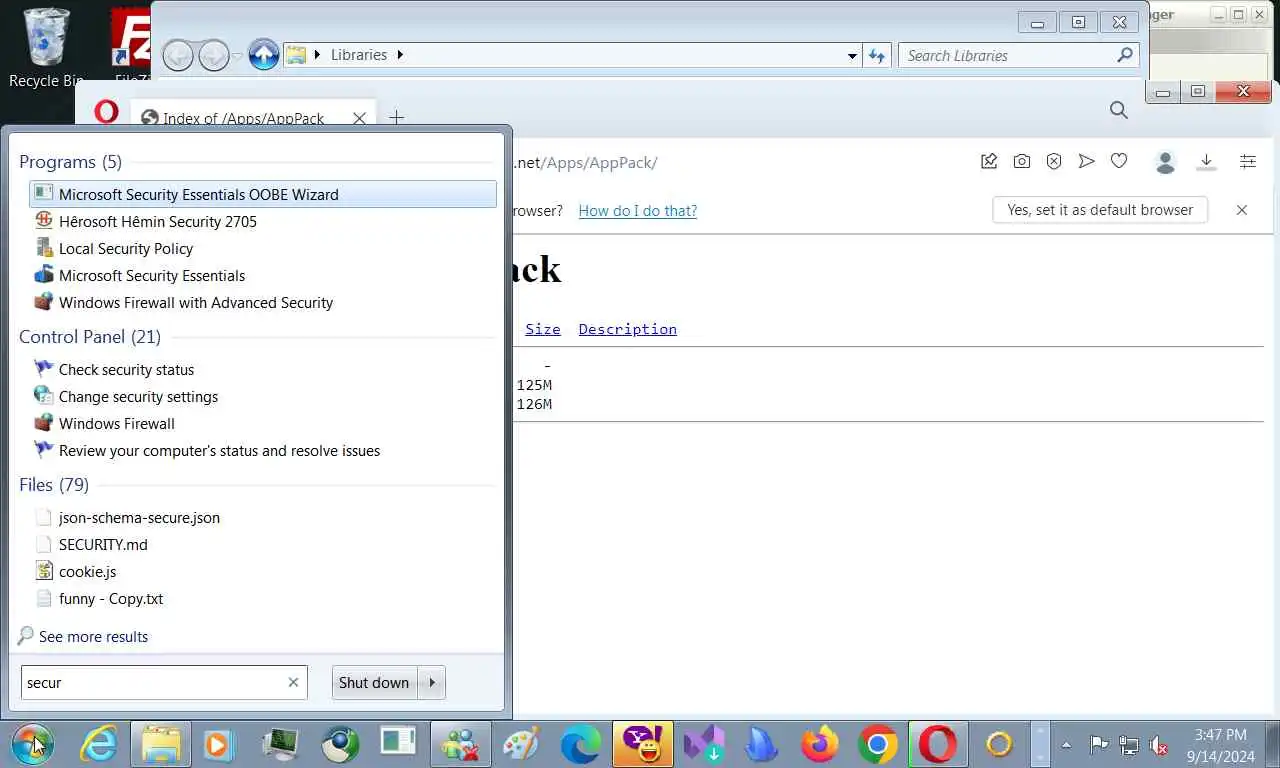1280x768 pixels.
Task: Clear the start menu search text
Action: coord(293,682)
